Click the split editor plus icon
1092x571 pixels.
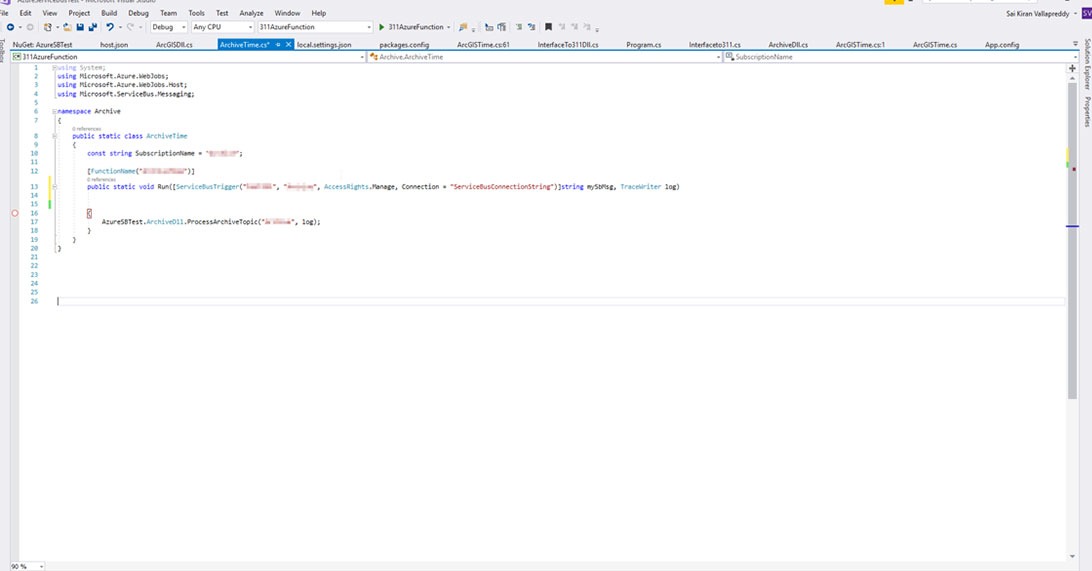1072,68
